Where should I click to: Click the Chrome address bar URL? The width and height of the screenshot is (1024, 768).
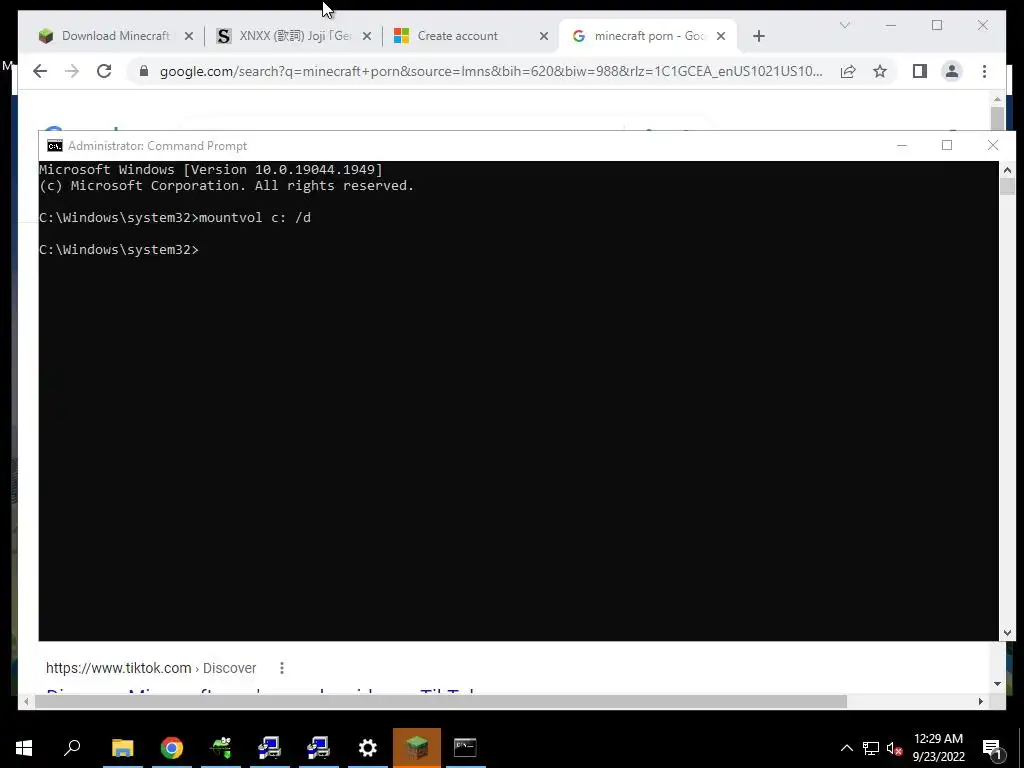491,71
